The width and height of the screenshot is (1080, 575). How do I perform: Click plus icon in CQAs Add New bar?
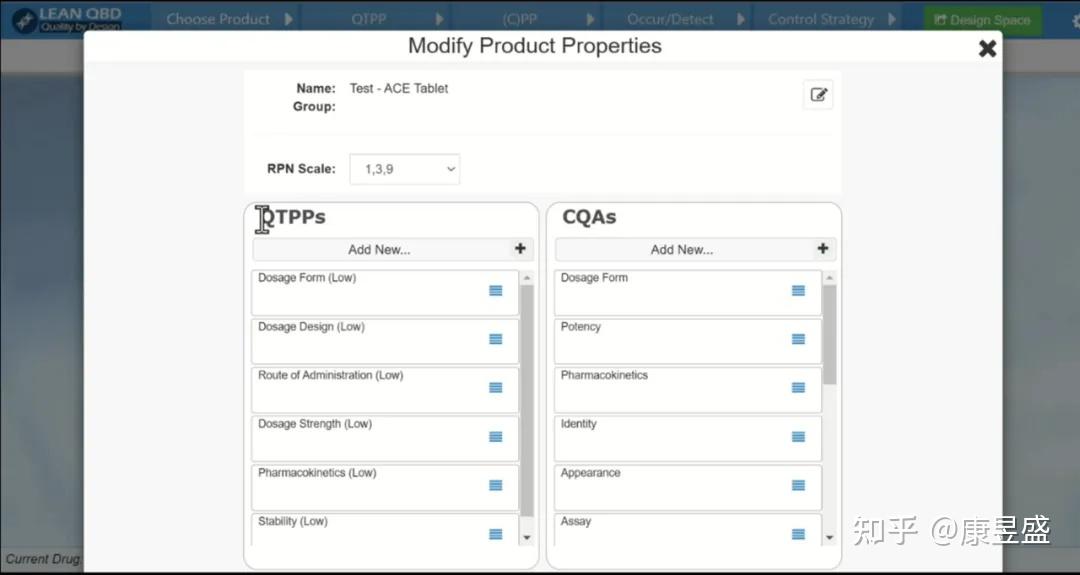(823, 249)
